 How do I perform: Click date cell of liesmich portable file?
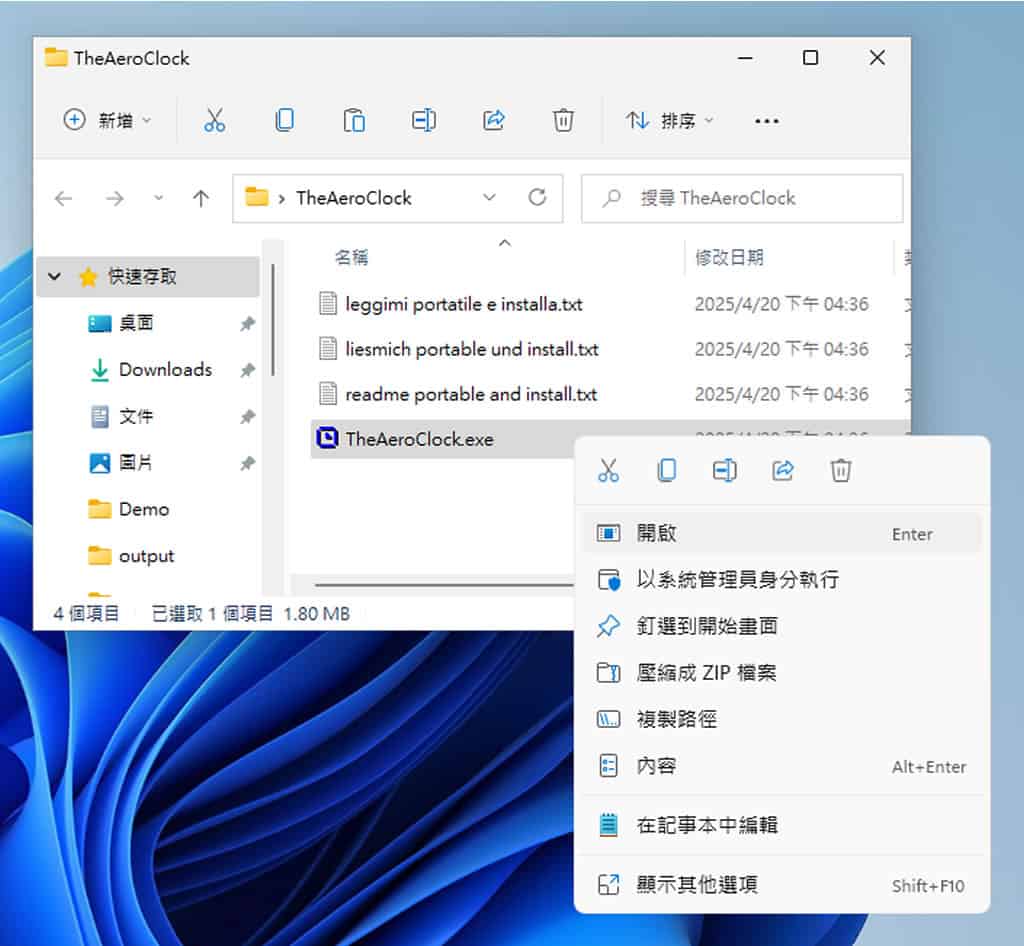[x=781, y=349]
